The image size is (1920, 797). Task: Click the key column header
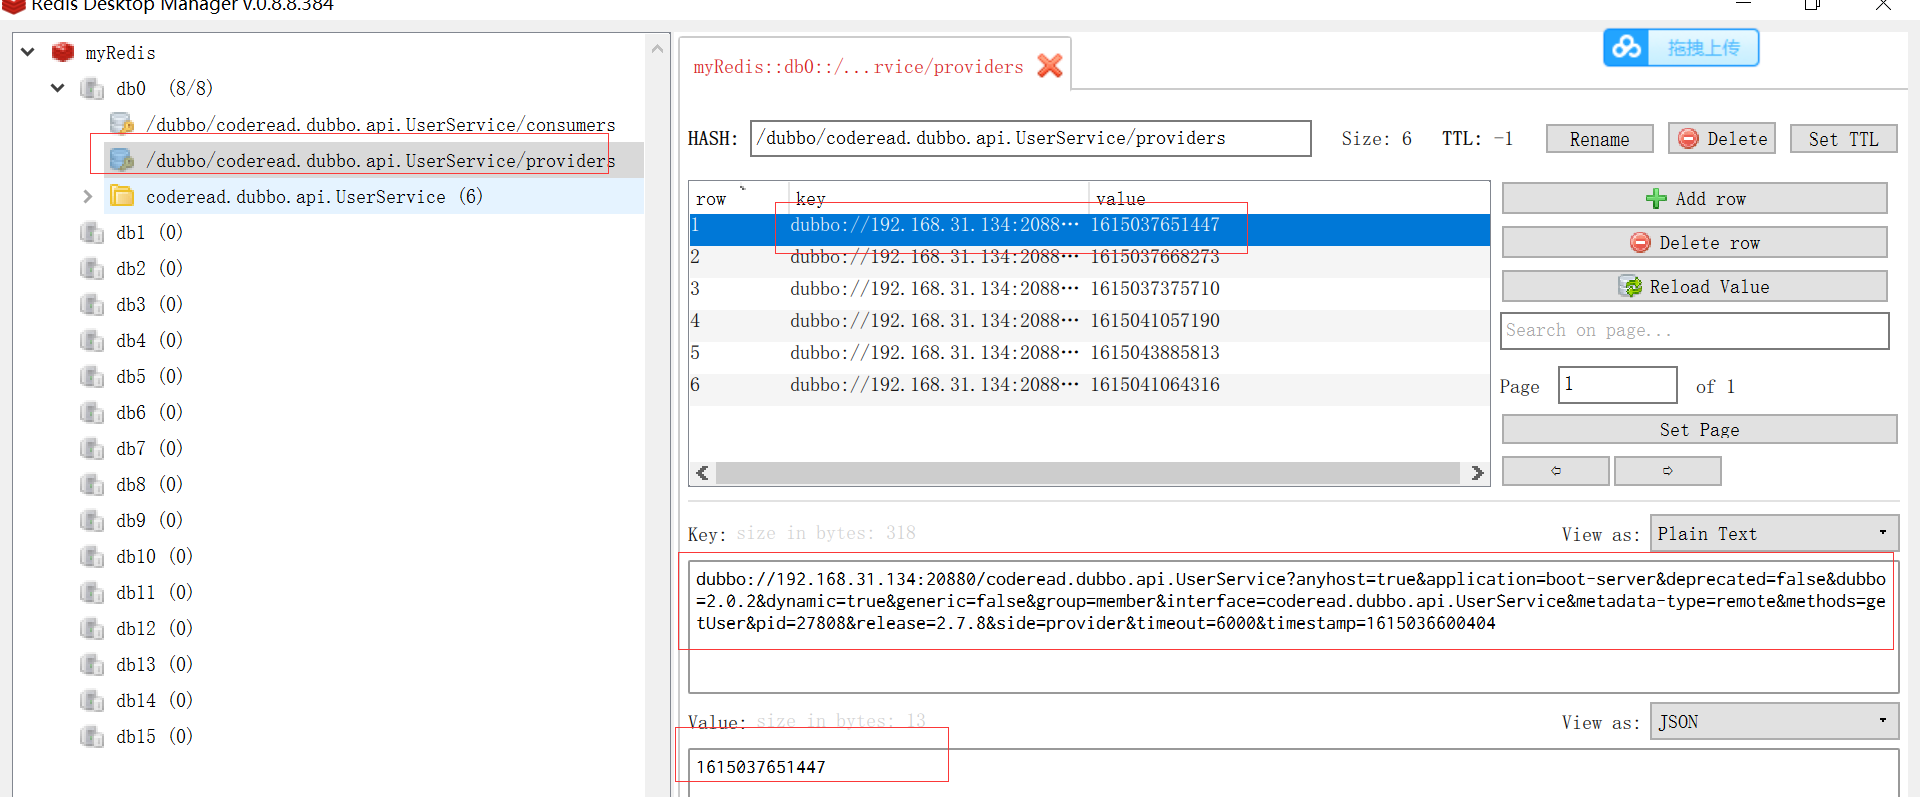point(939,199)
